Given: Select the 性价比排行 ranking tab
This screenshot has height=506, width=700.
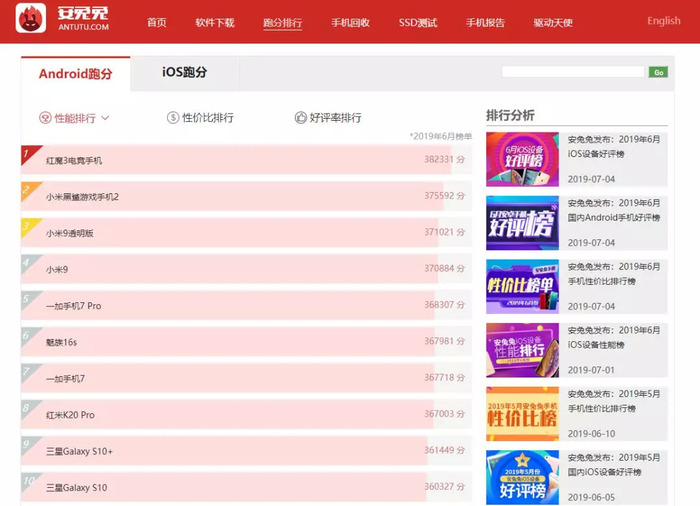Looking at the screenshot, I should 200,118.
